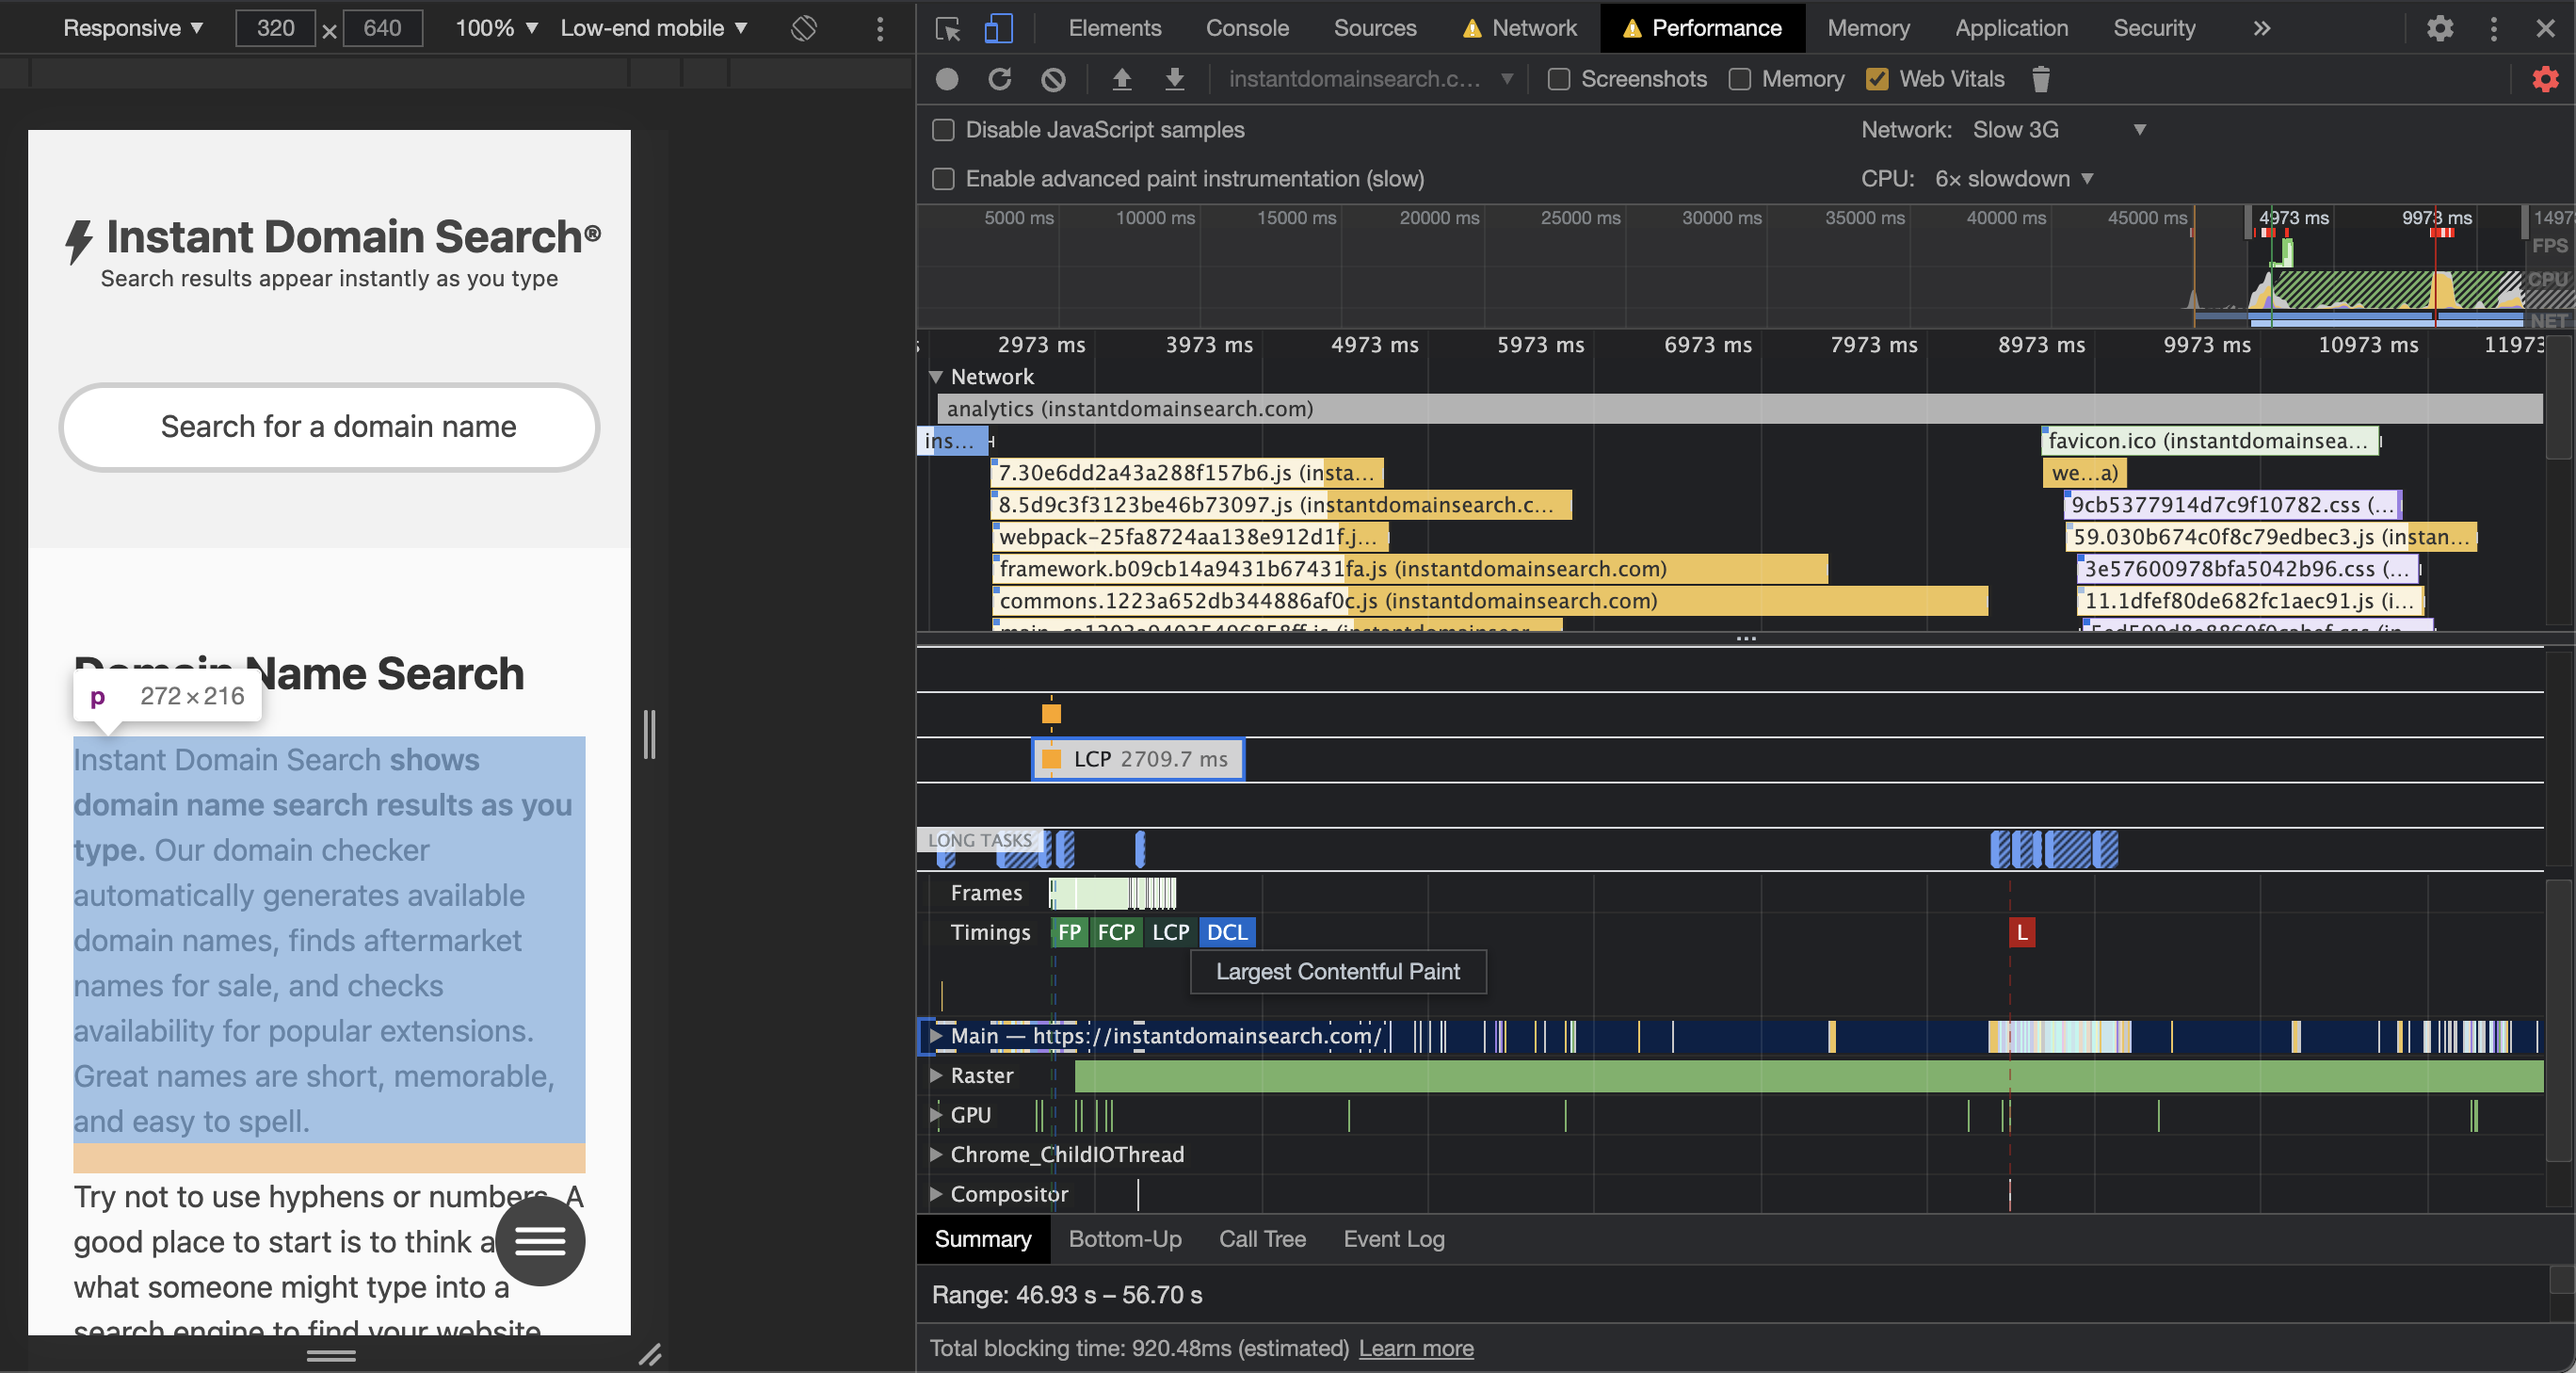Switch to the Bottom-Up tab
Viewport: 2576px width, 1373px height.
click(1125, 1239)
